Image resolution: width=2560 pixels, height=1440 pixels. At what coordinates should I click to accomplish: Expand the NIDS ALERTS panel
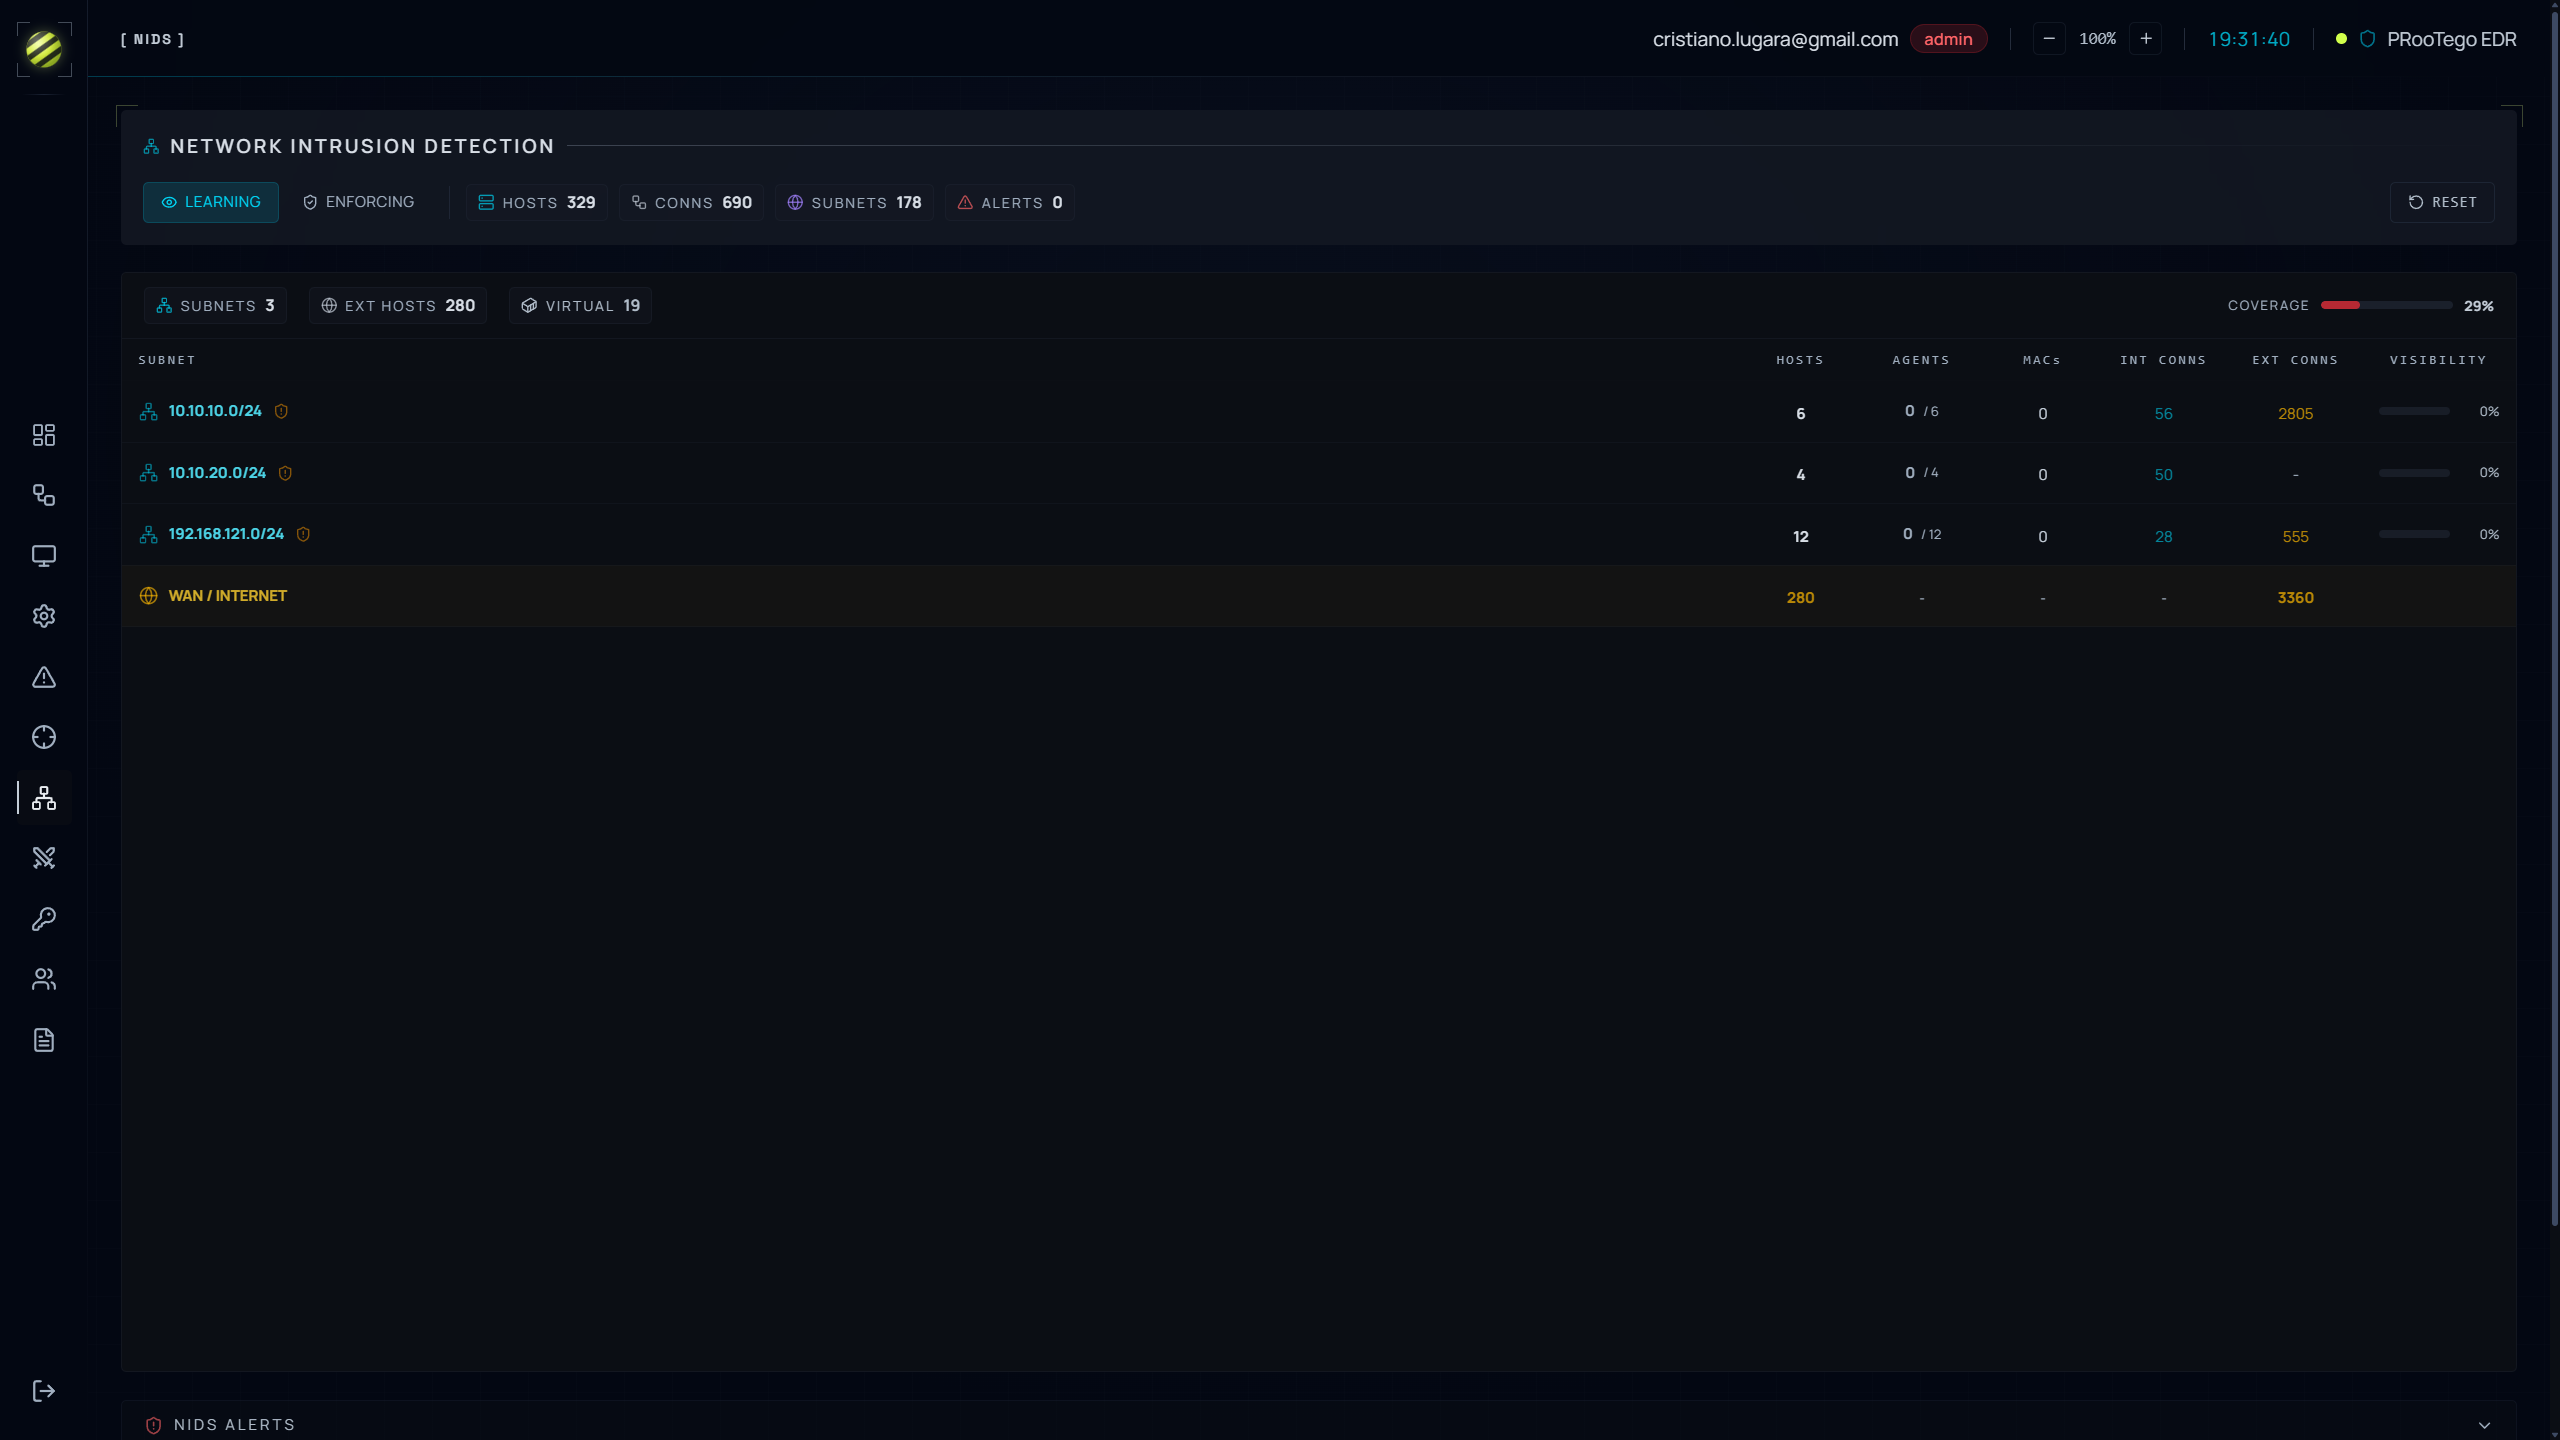point(2487,1424)
